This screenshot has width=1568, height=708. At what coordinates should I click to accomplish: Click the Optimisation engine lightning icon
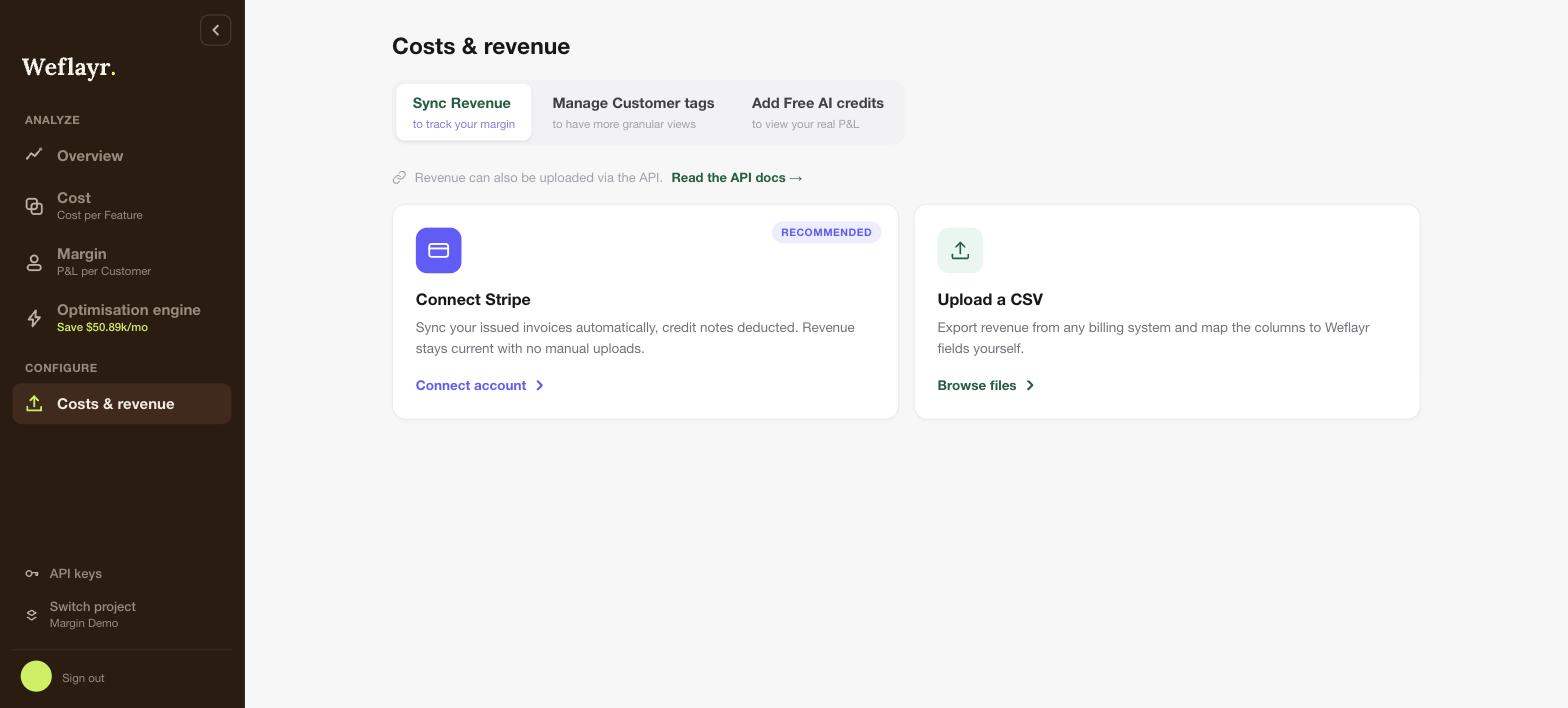point(34,318)
